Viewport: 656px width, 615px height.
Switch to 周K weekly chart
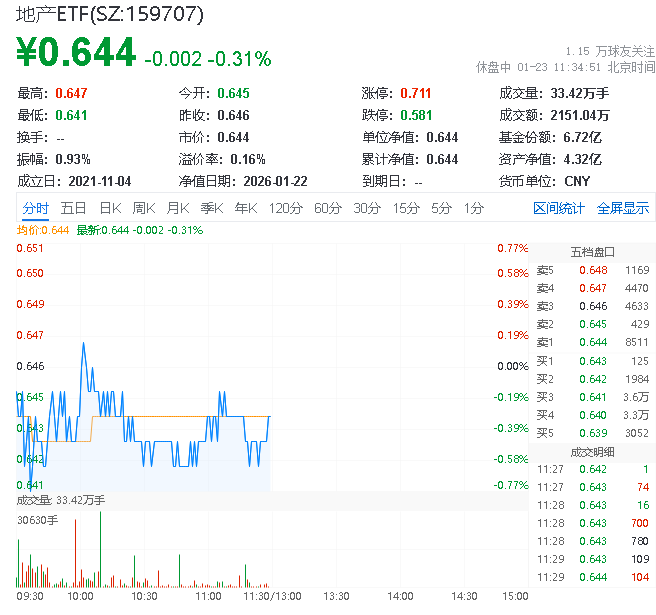pyautogui.click(x=144, y=208)
